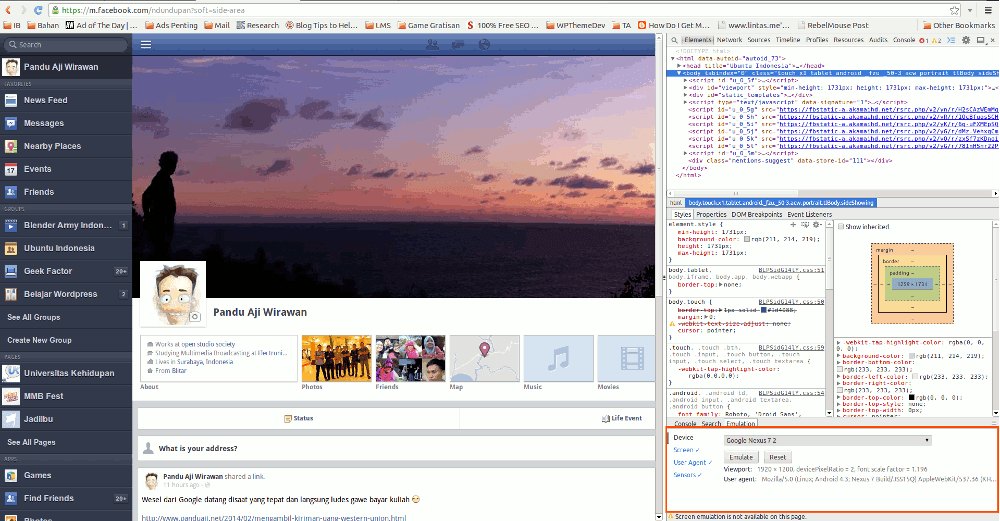Open Other Bookmarks folder
This screenshot has width=1000, height=521.
coord(959,26)
